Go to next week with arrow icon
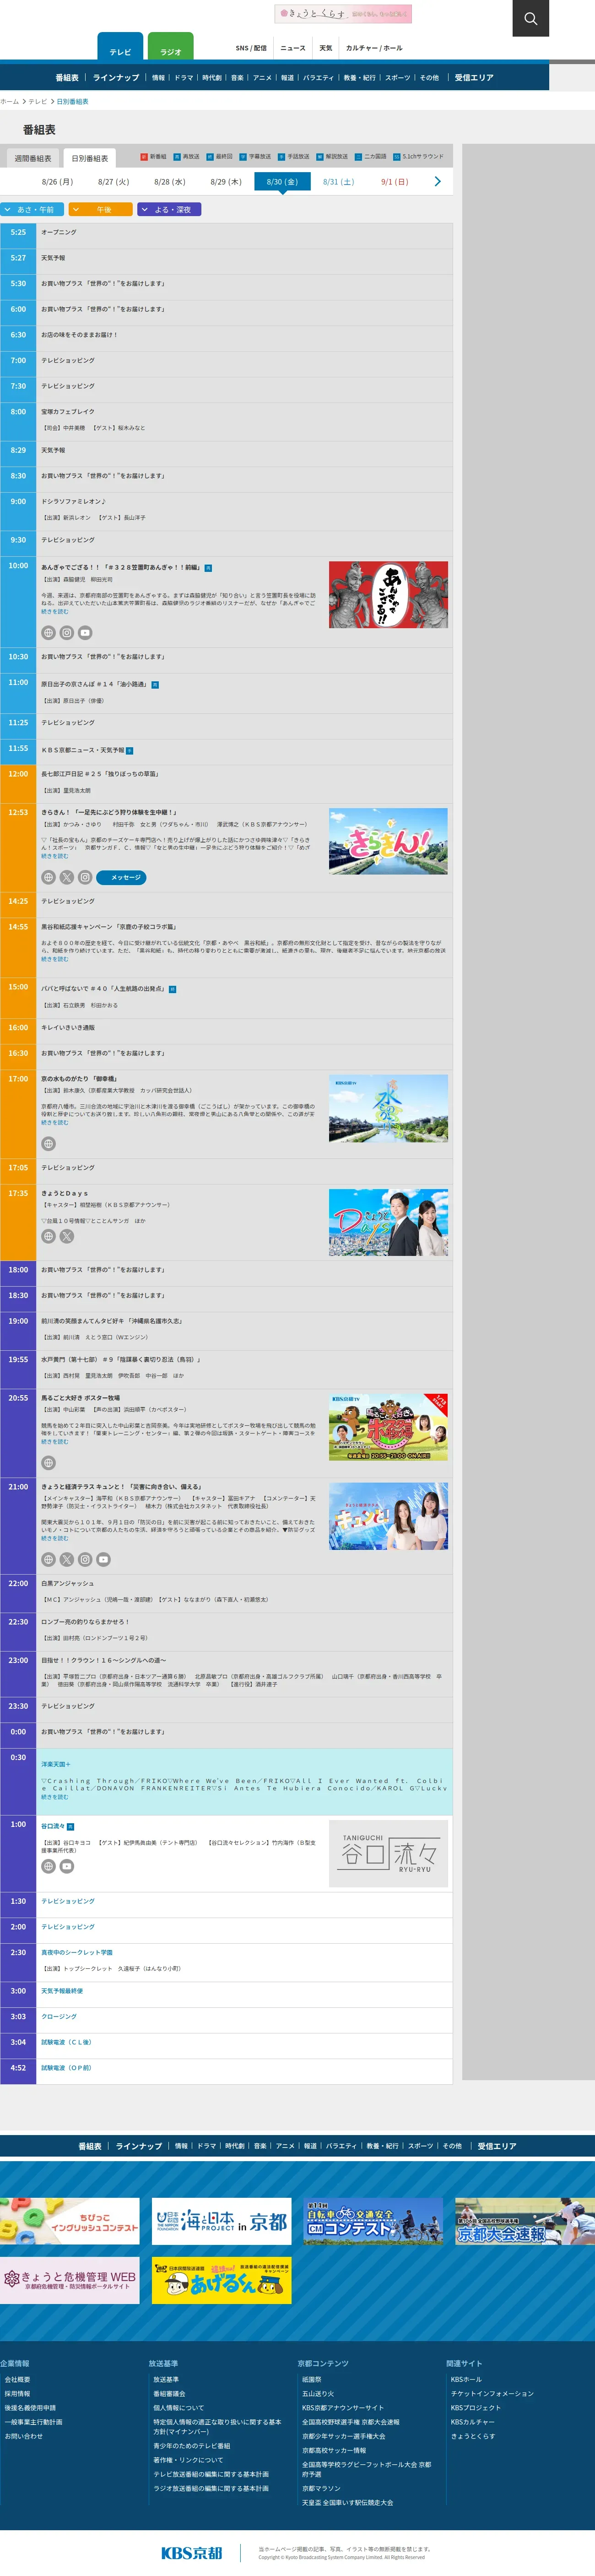The image size is (595, 2576). click(437, 181)
